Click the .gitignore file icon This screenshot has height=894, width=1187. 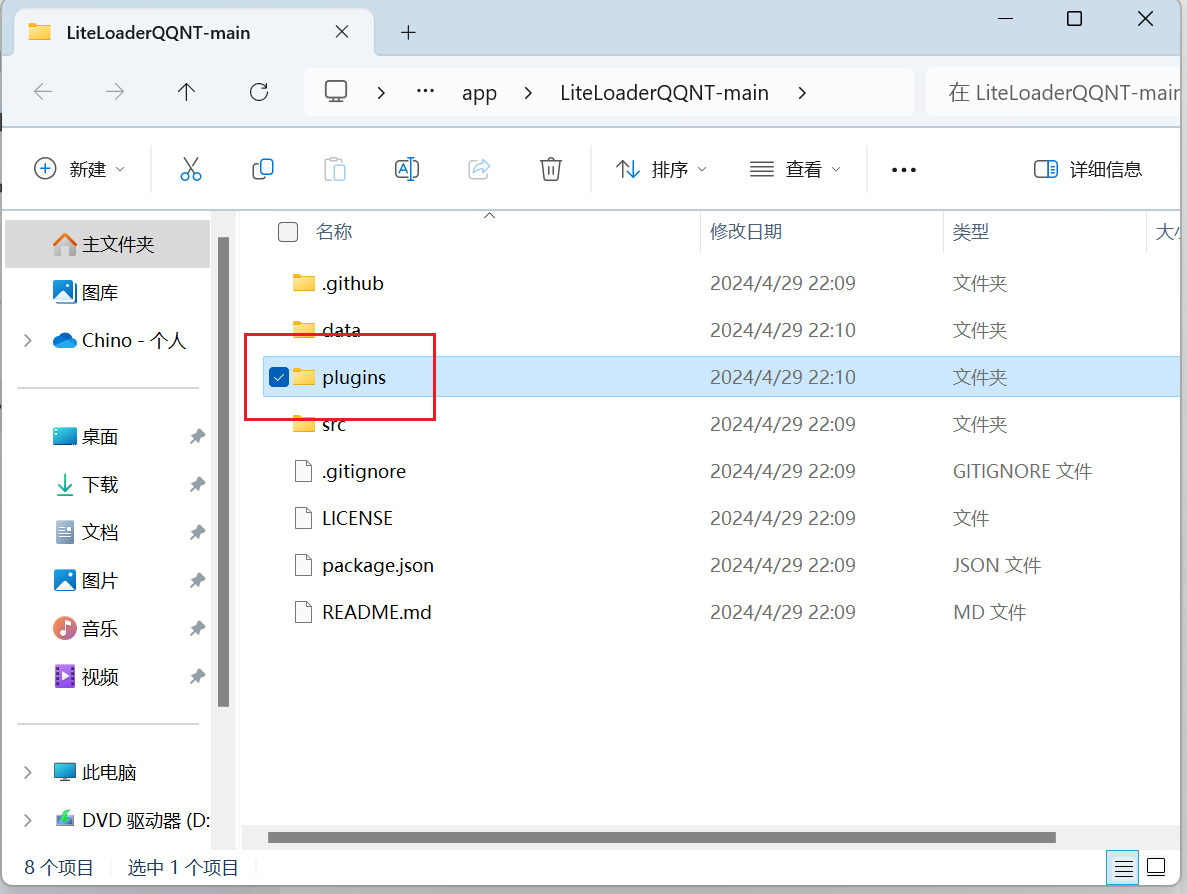click(x=304, y=471)
